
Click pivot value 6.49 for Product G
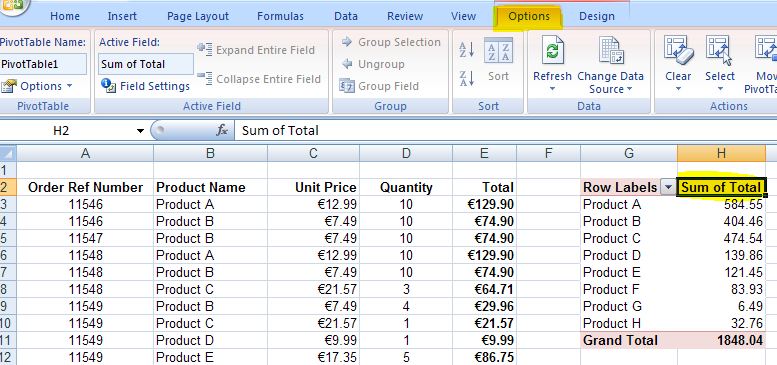(721, 307)
